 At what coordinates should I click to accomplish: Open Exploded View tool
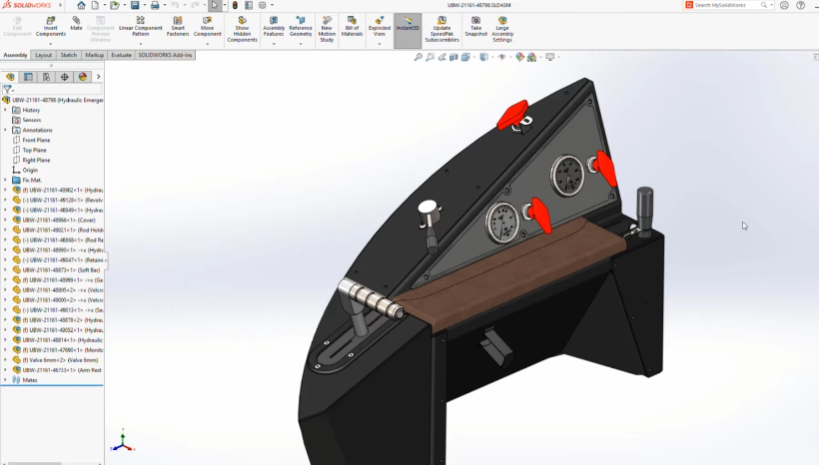click(379, 27)
